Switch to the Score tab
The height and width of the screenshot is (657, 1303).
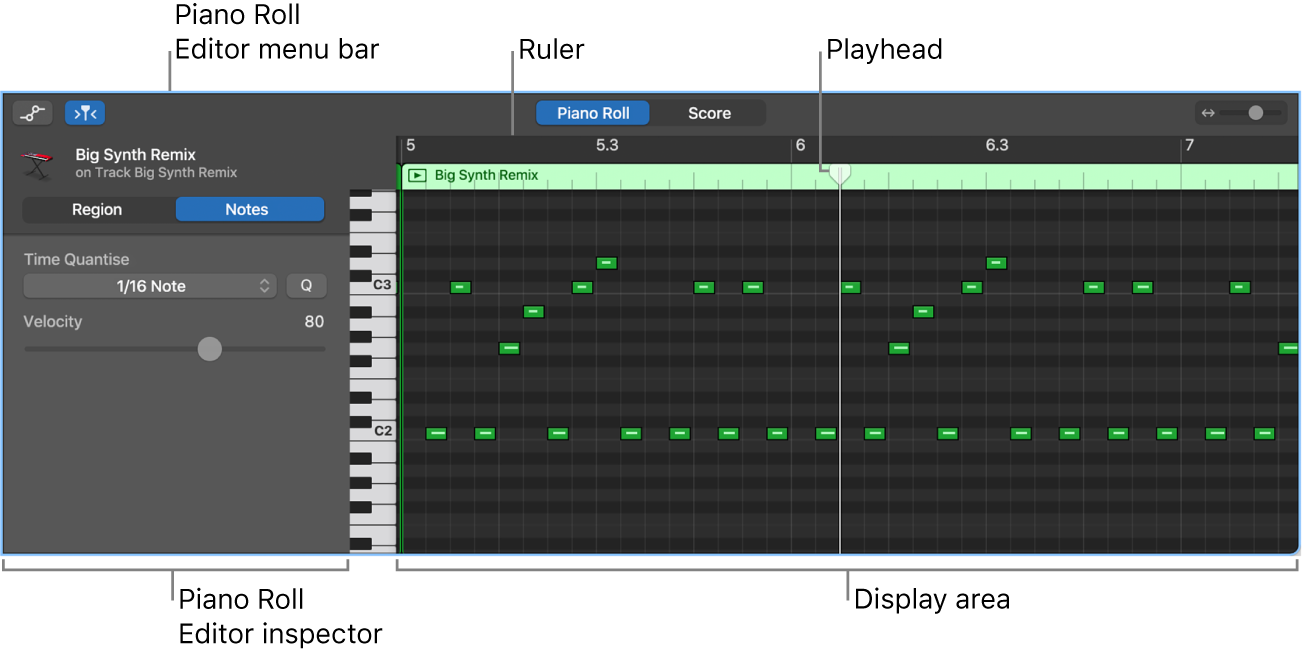click(709, 112)
